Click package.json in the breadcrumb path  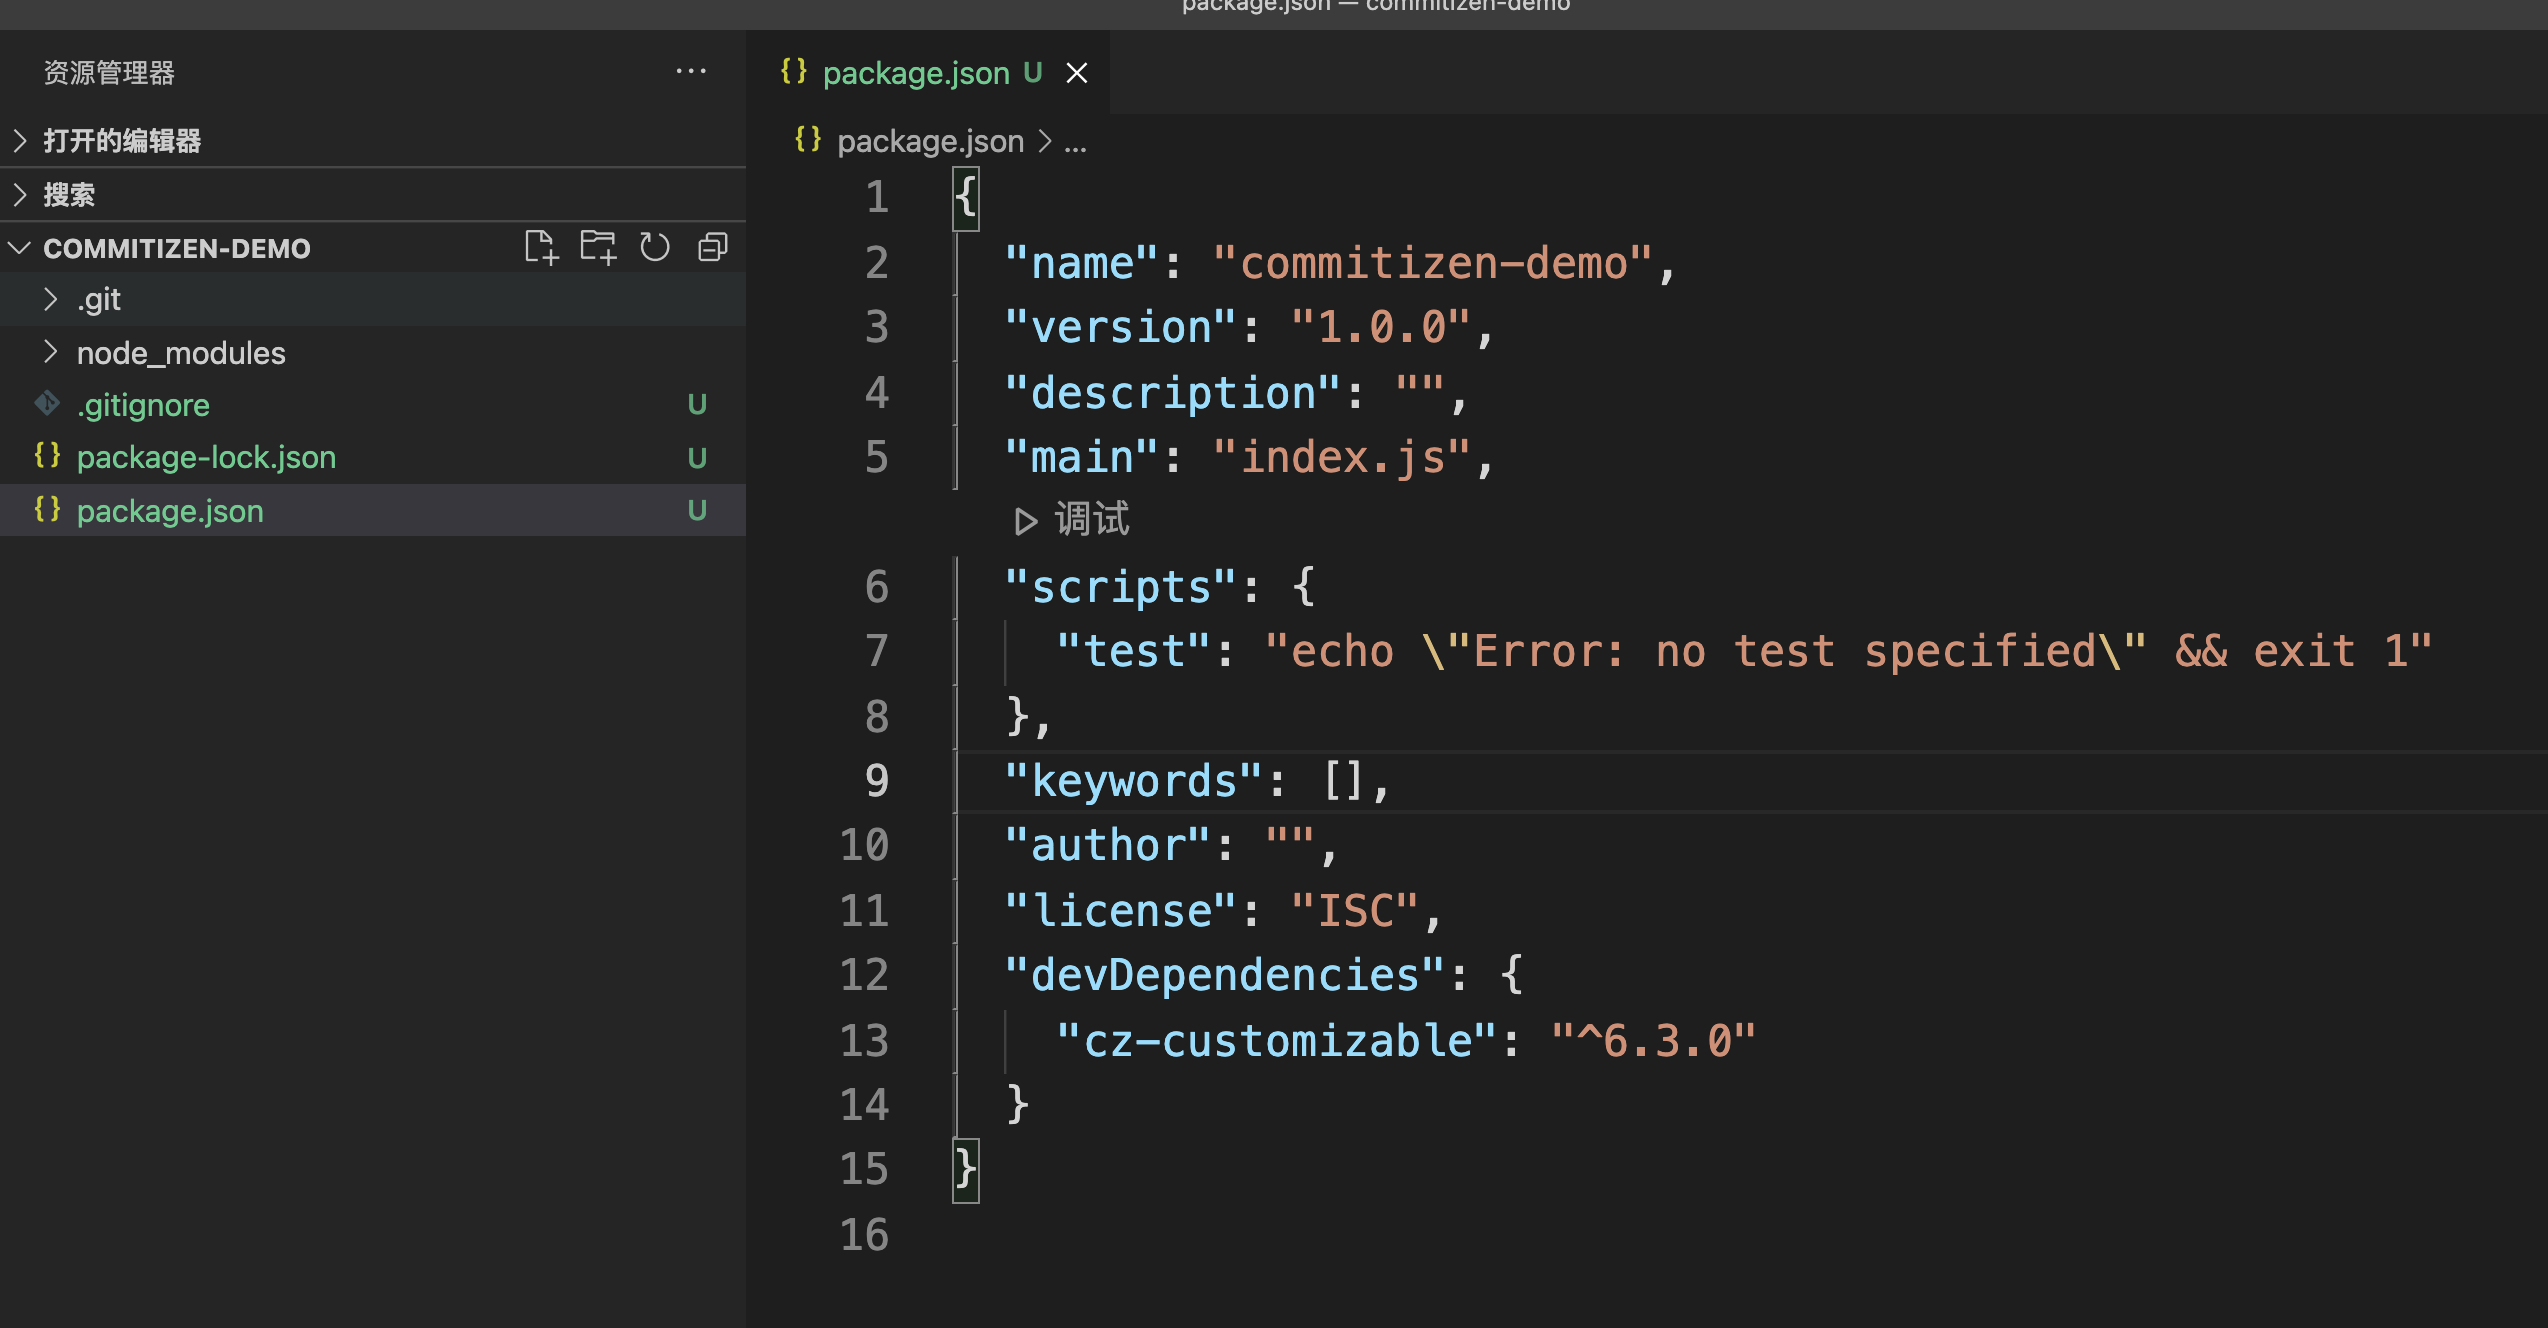[x=930, y=141]
